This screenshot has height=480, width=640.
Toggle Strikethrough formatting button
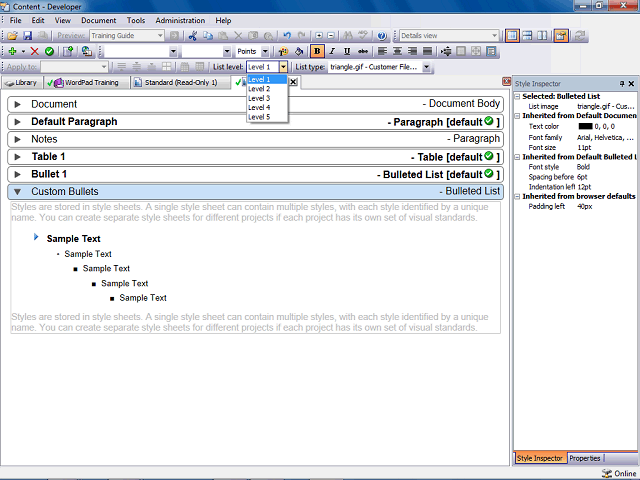coord(362,51)
